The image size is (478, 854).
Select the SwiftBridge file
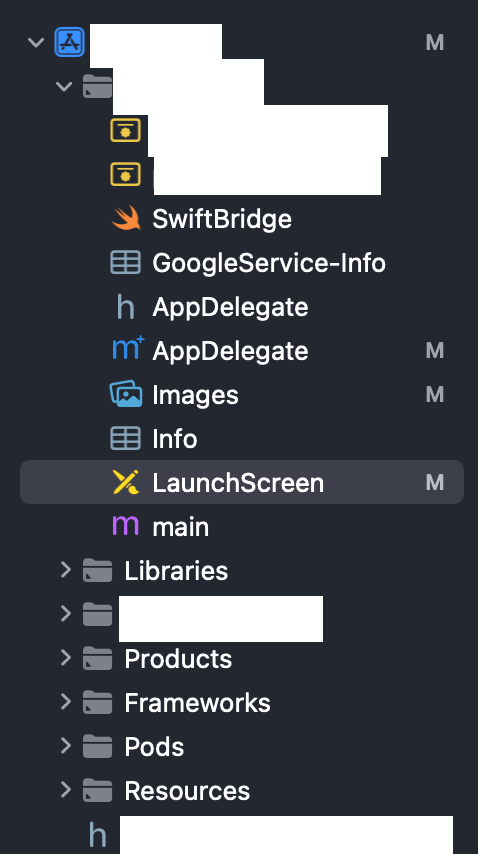[222, 219]
